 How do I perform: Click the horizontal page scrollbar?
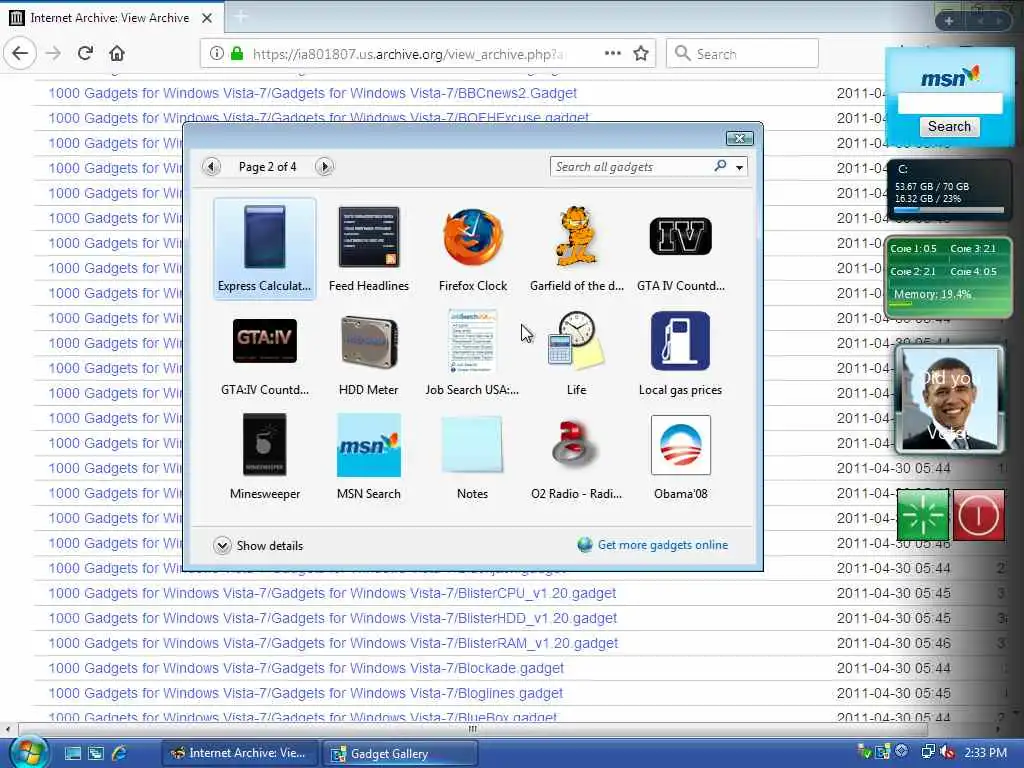click(472, 729)
